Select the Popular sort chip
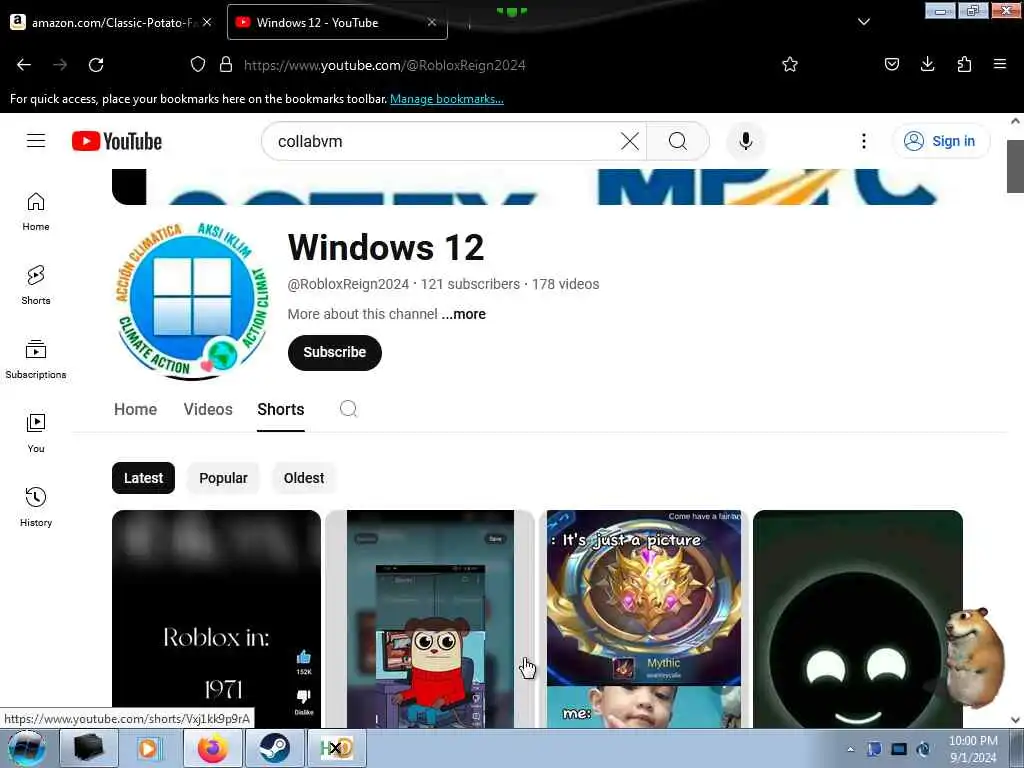Screen dimensions: 1024x768 (223, 478)
